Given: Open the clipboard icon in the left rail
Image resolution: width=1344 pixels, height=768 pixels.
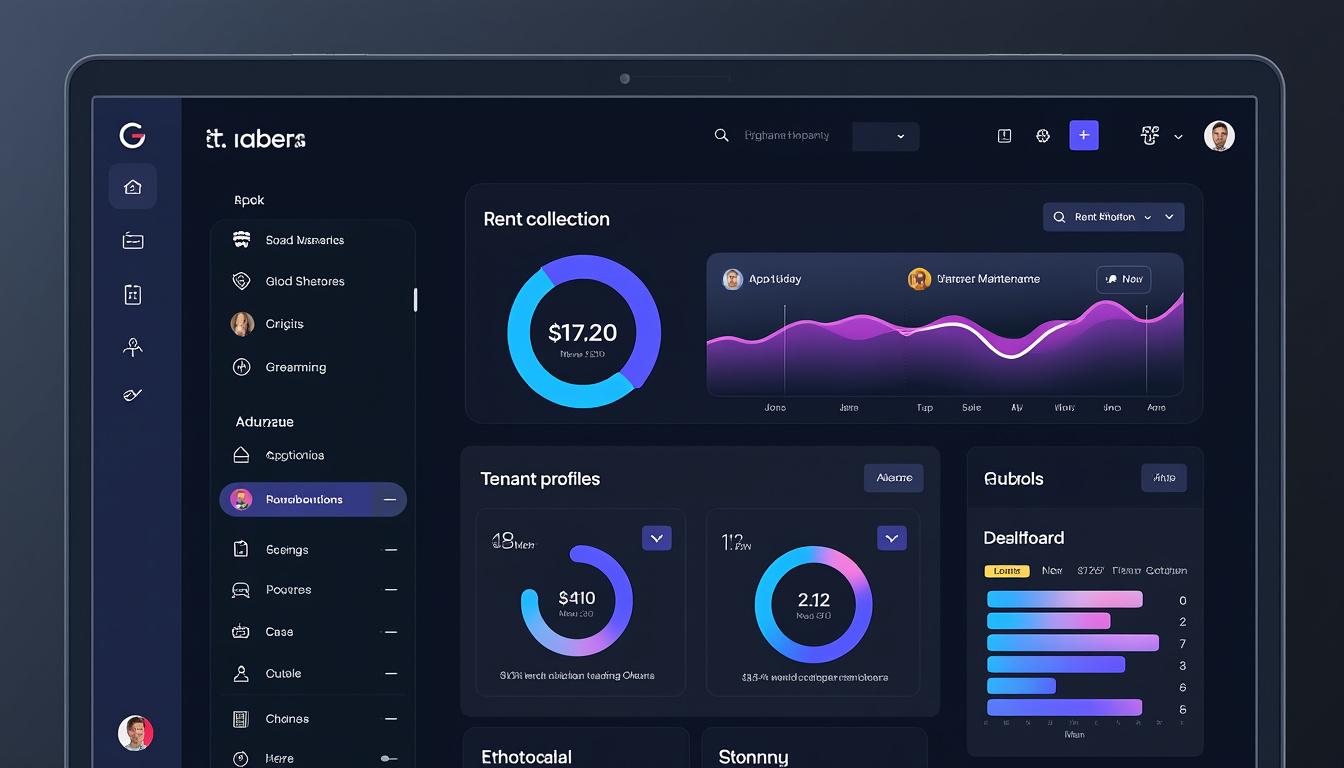Looking at the screenshot, I should point(133,294).
